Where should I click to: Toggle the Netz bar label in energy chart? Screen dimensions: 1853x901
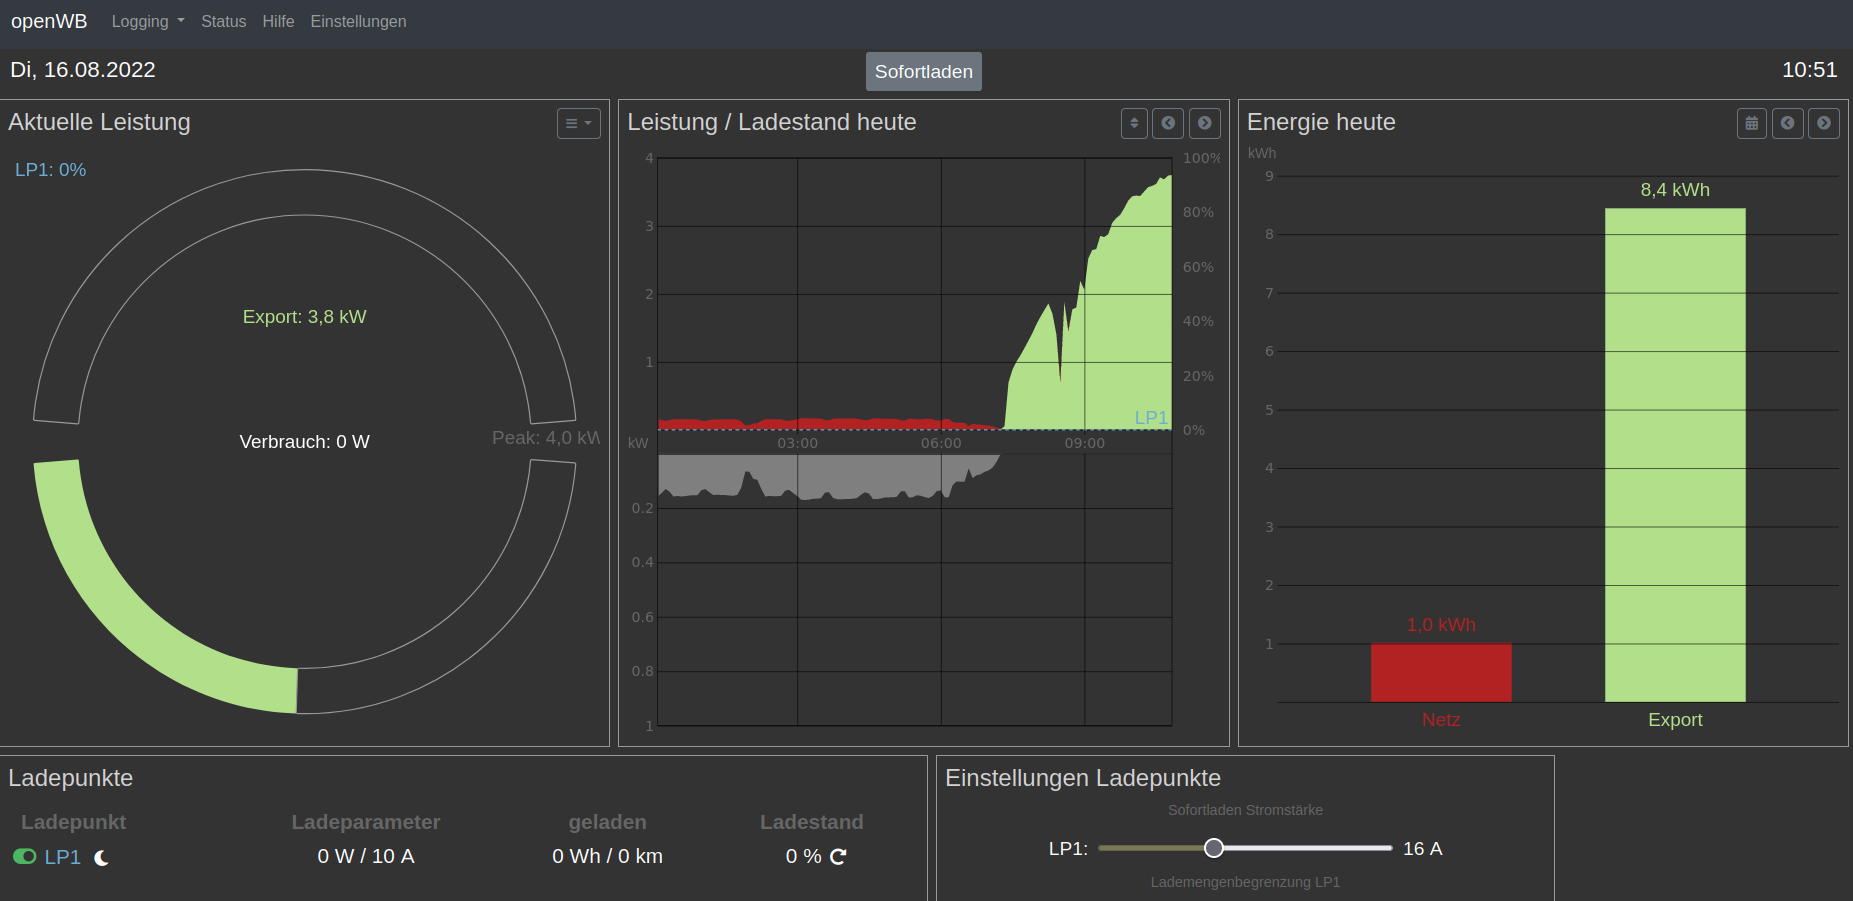point(1440,720)
